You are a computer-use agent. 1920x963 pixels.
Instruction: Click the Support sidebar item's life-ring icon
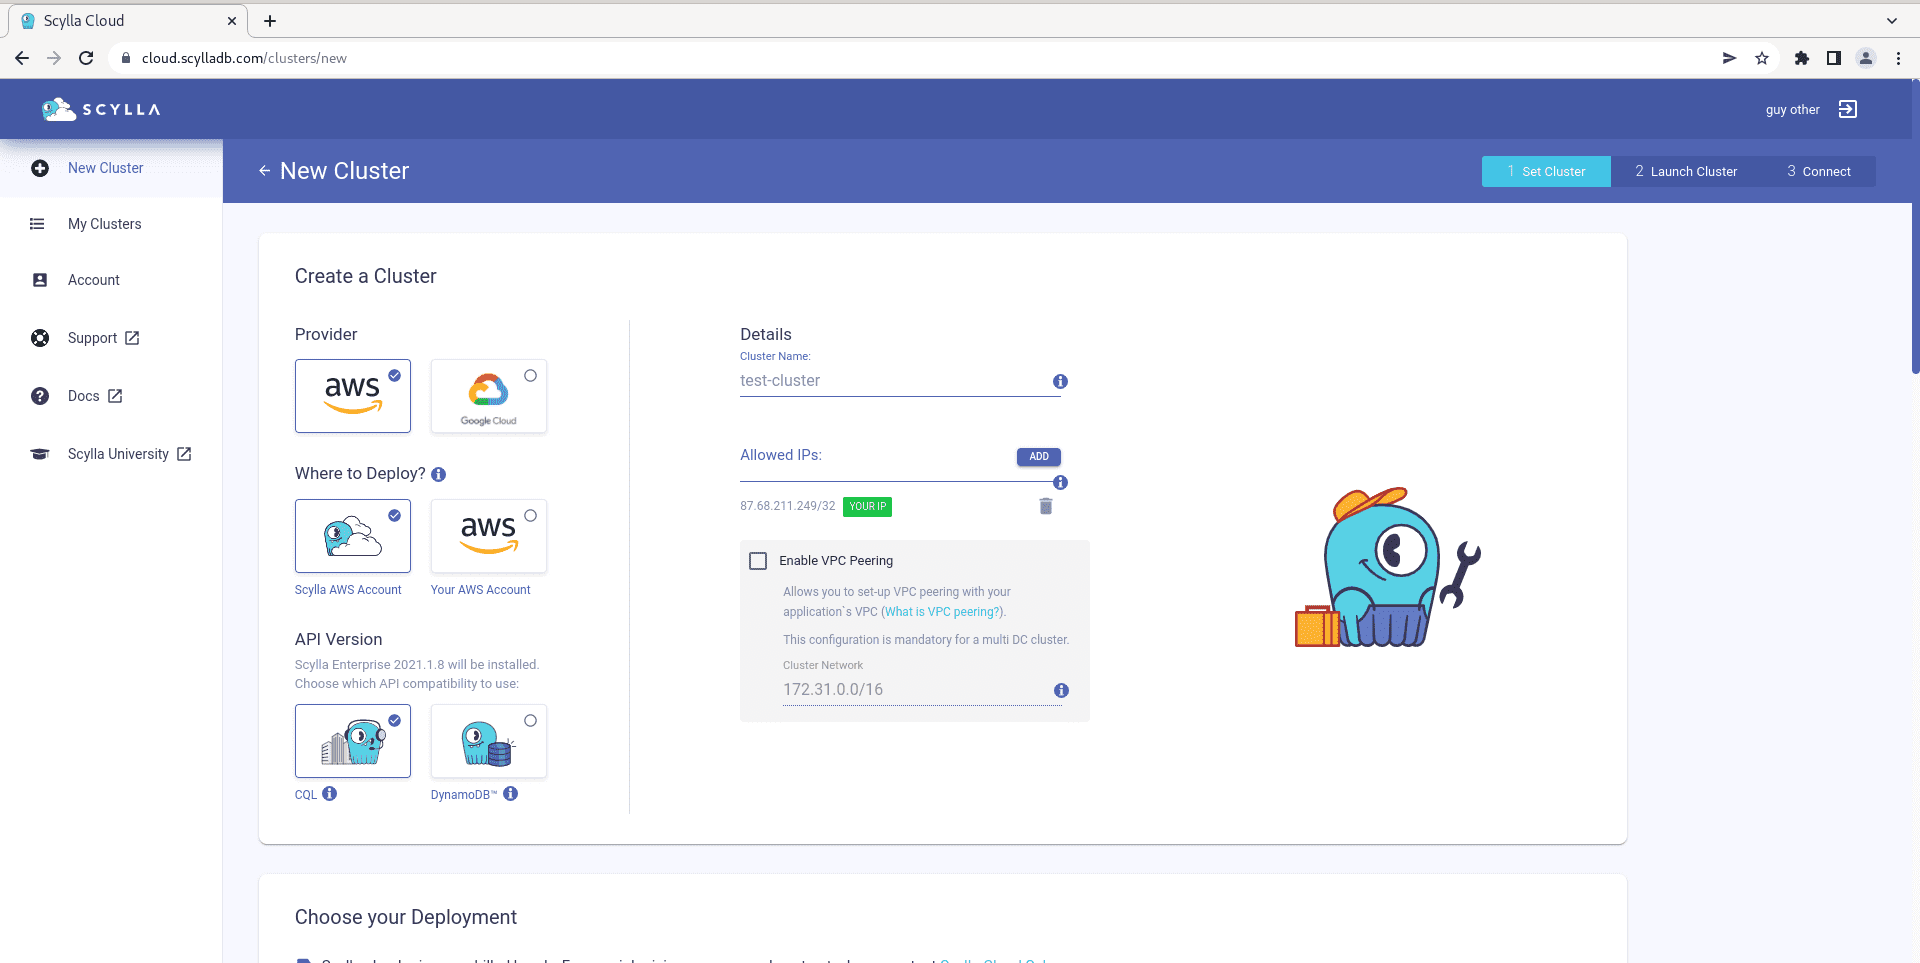pos(40,338)
